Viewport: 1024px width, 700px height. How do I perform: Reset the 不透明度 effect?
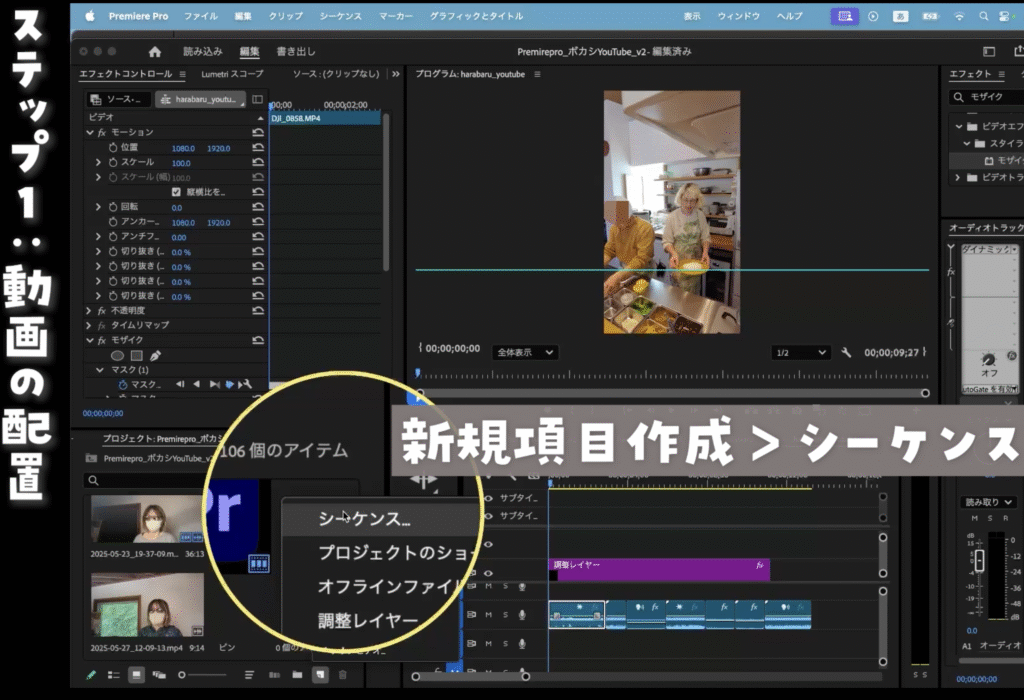258,310
